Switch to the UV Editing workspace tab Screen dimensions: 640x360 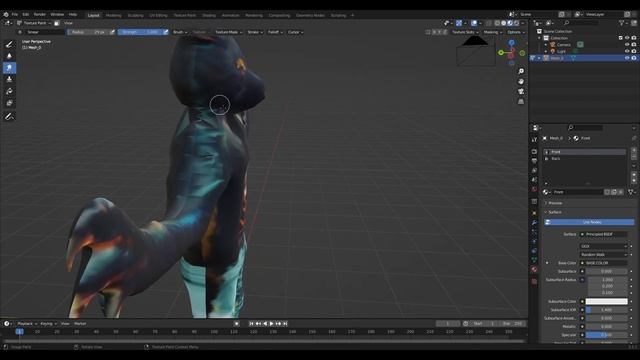tap(158, 16)
